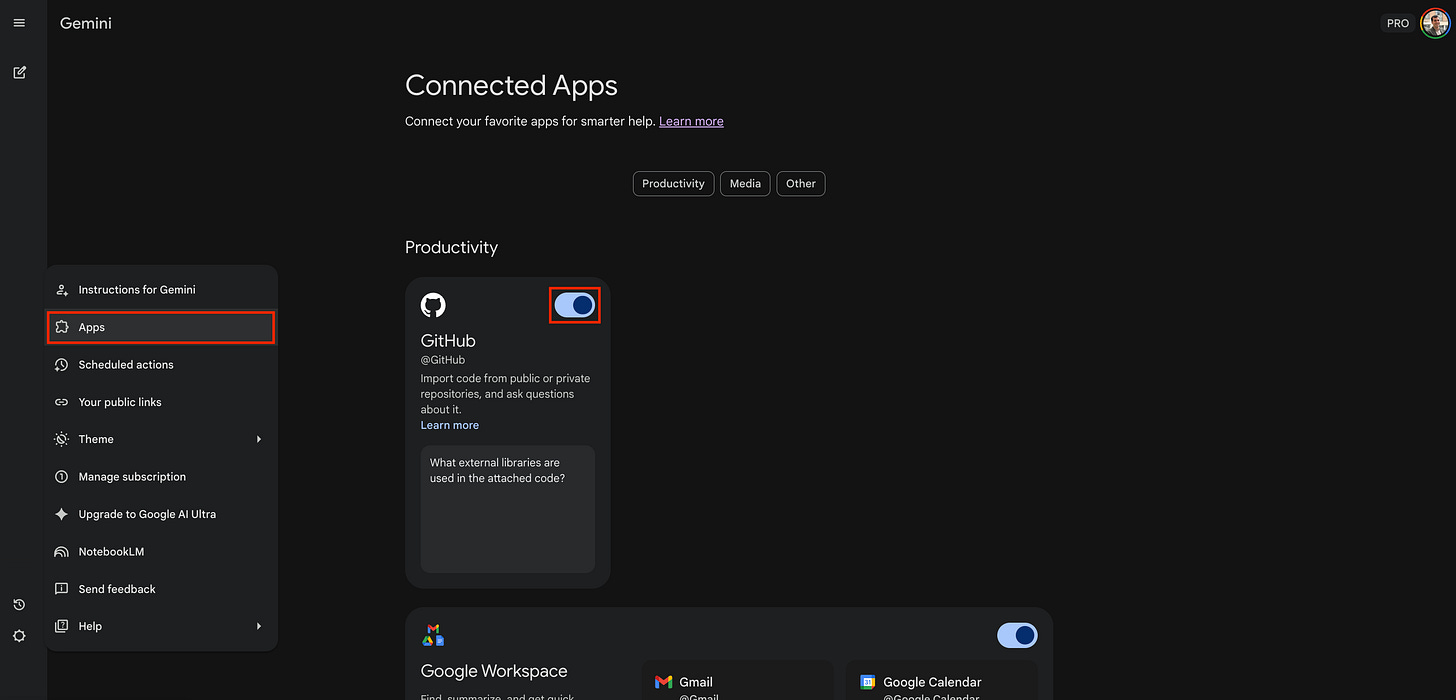This screenshot has height=700, width=1456.
Task: Click the GitHub logo icon
Action: 433,305
